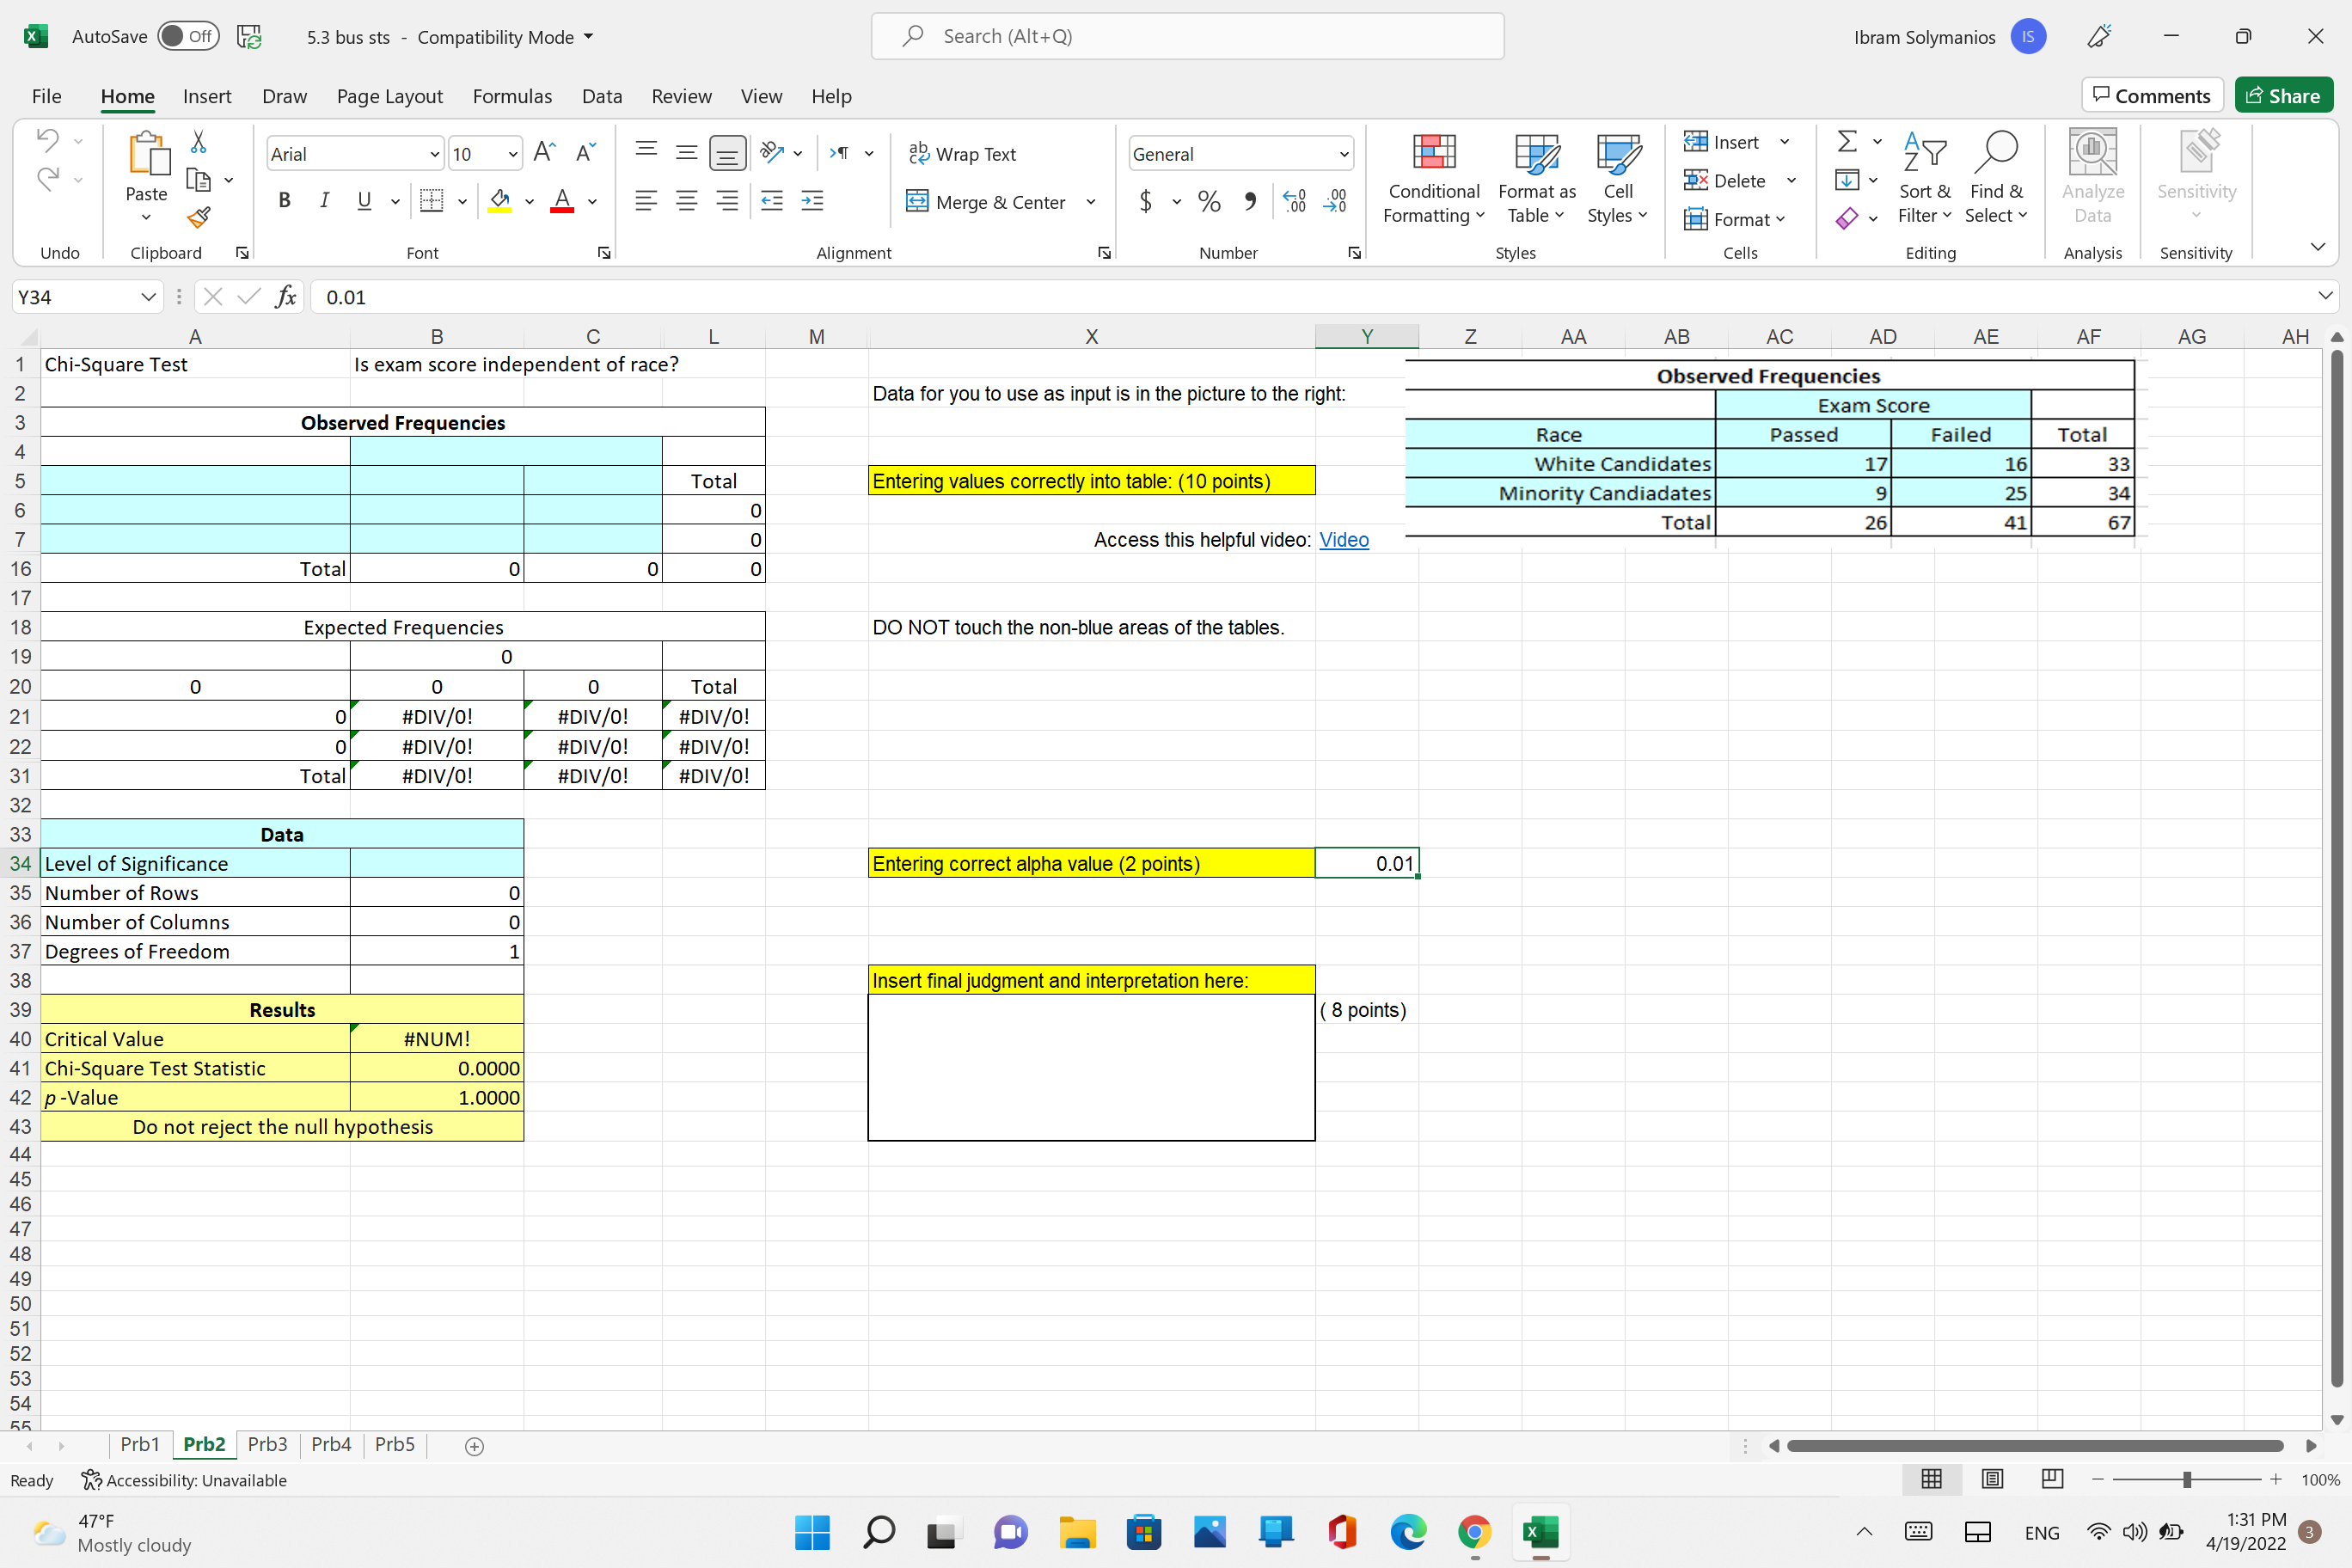The height and width of the screenshot is (1568, 2352).
Task: Open the Formulas ribbon tab
Action: 512,96
